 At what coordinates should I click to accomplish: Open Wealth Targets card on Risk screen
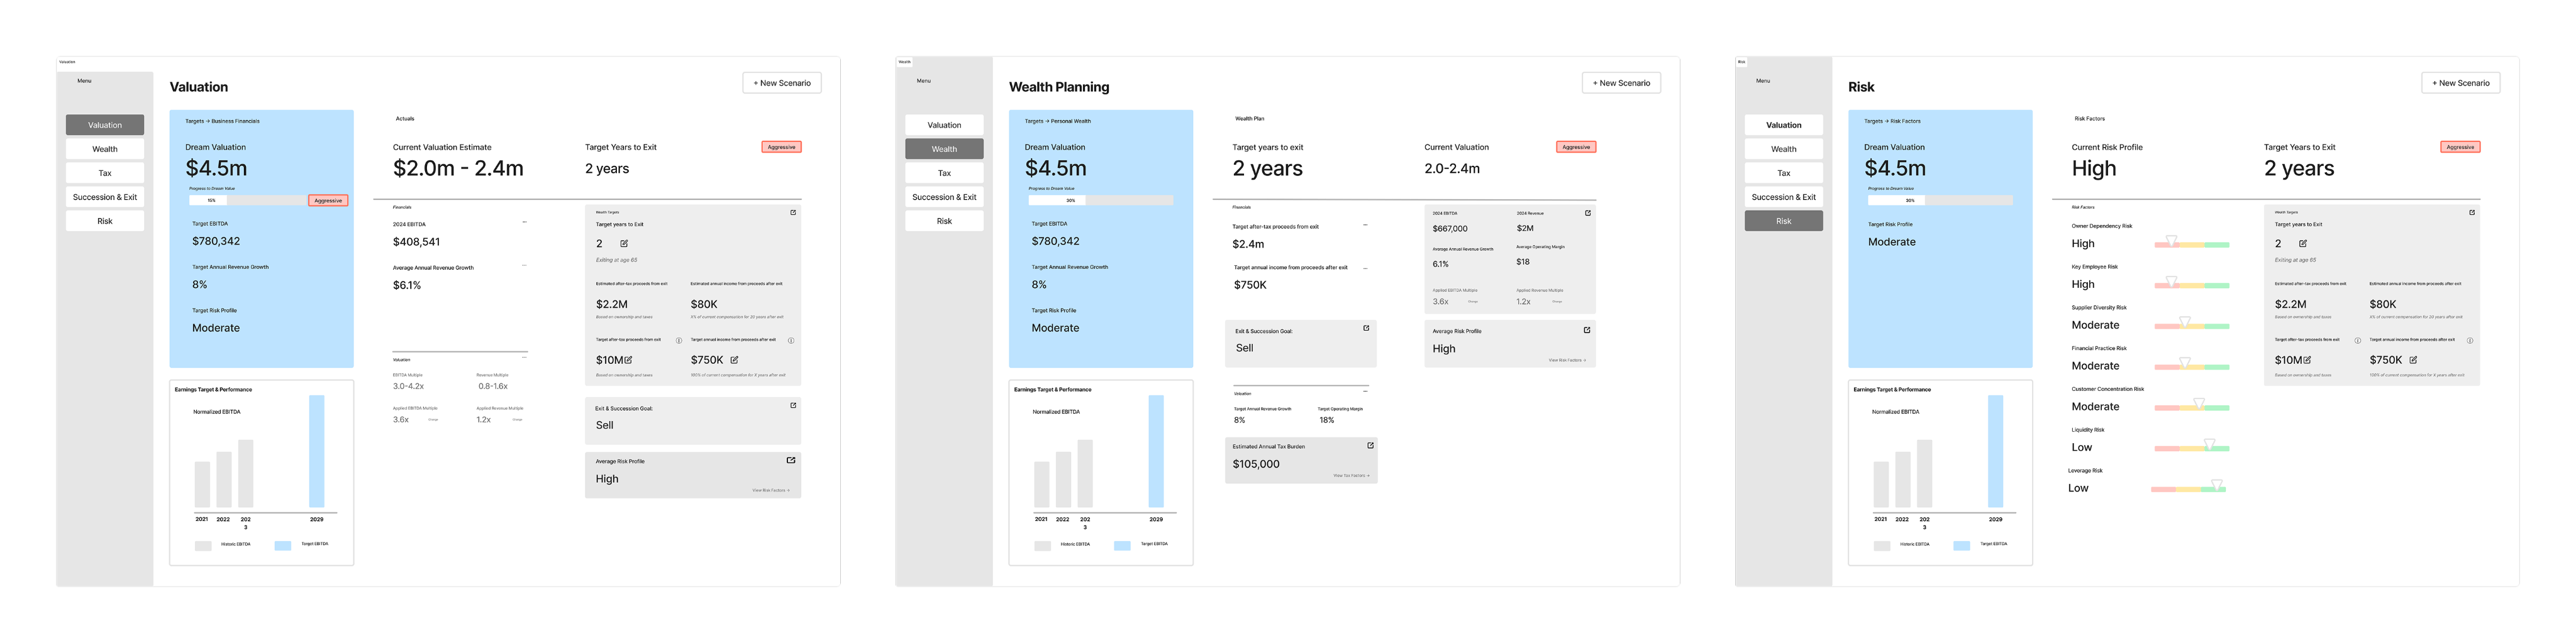click(x=2472, y=212)
